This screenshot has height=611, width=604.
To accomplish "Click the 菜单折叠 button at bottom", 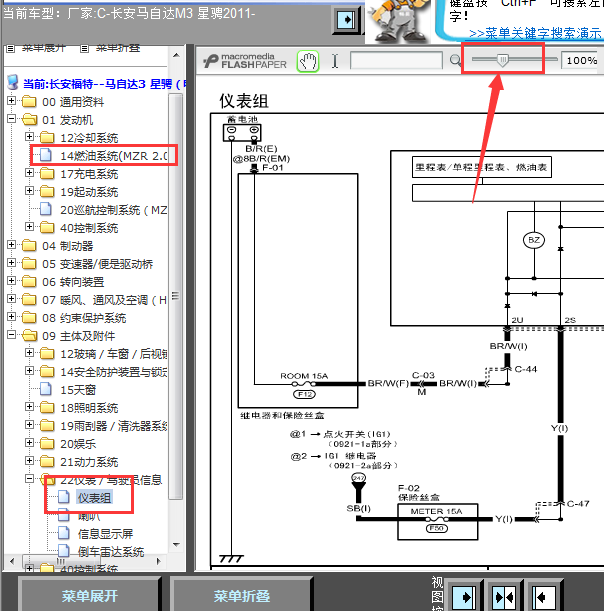I will coord(242,595).
